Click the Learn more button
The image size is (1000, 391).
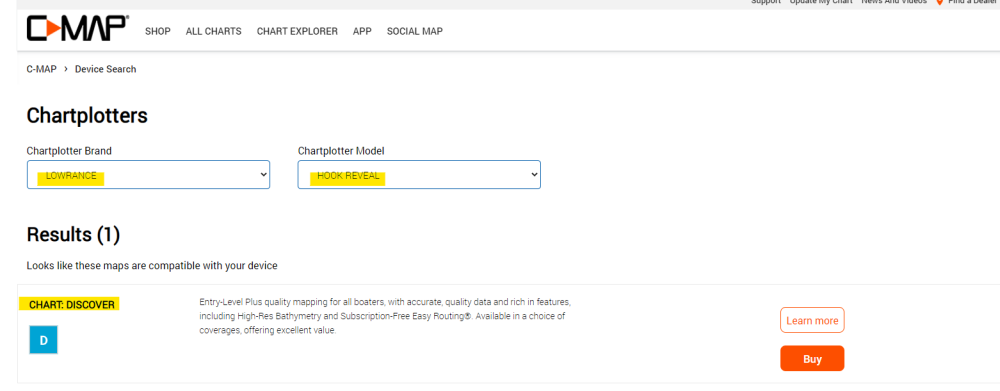812,320
